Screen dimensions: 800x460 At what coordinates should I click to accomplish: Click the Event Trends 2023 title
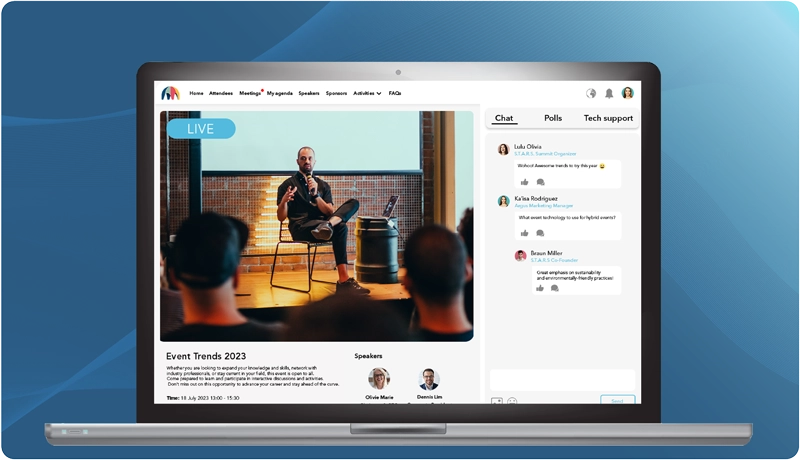point(206,356)
